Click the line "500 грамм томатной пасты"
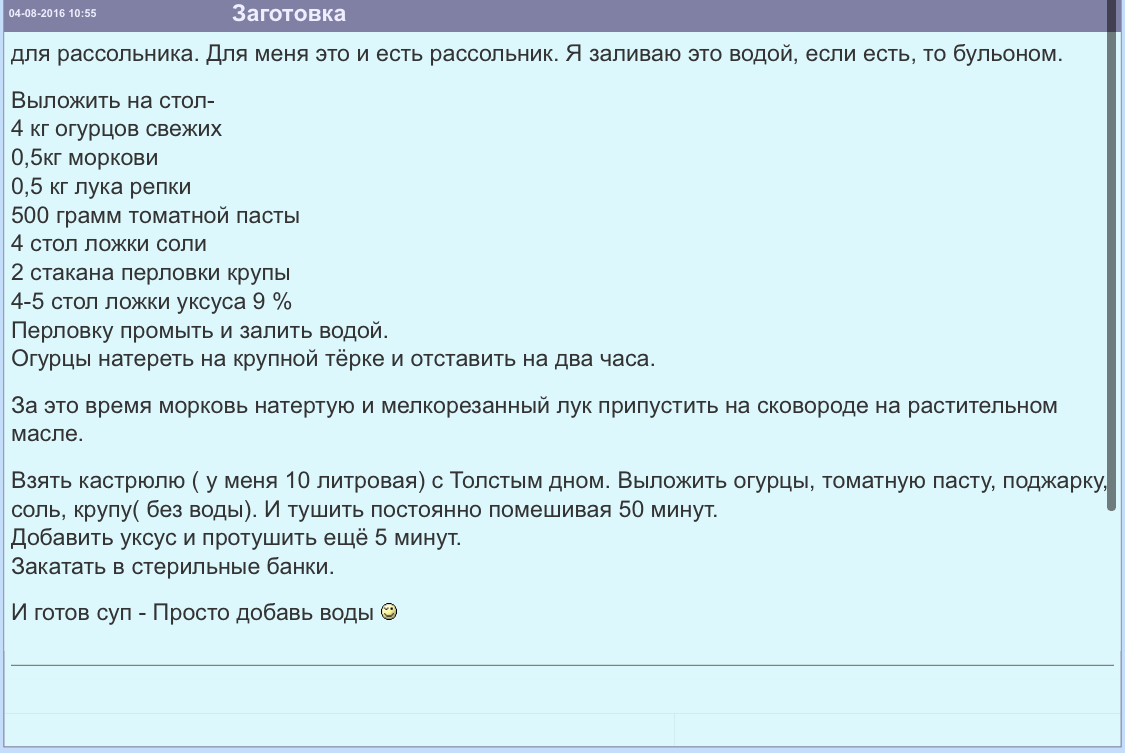Image resolution: width=1125 pixels, height=753 pixels. coord(155,215)
